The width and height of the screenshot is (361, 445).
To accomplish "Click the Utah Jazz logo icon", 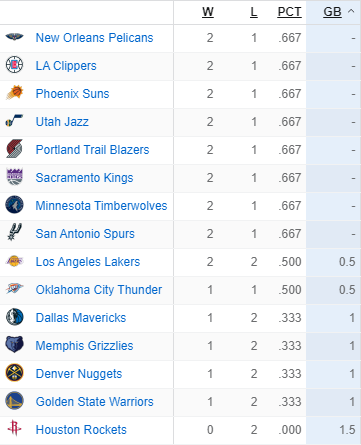I will 14,121.
